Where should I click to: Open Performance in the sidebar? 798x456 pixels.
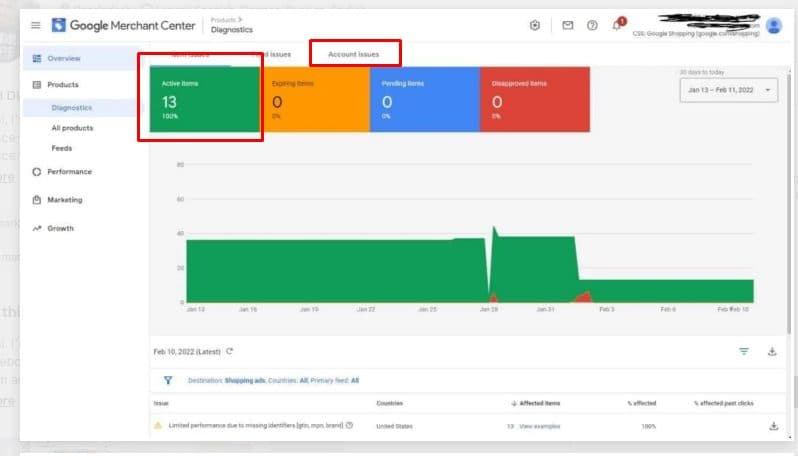pos(70,172)
